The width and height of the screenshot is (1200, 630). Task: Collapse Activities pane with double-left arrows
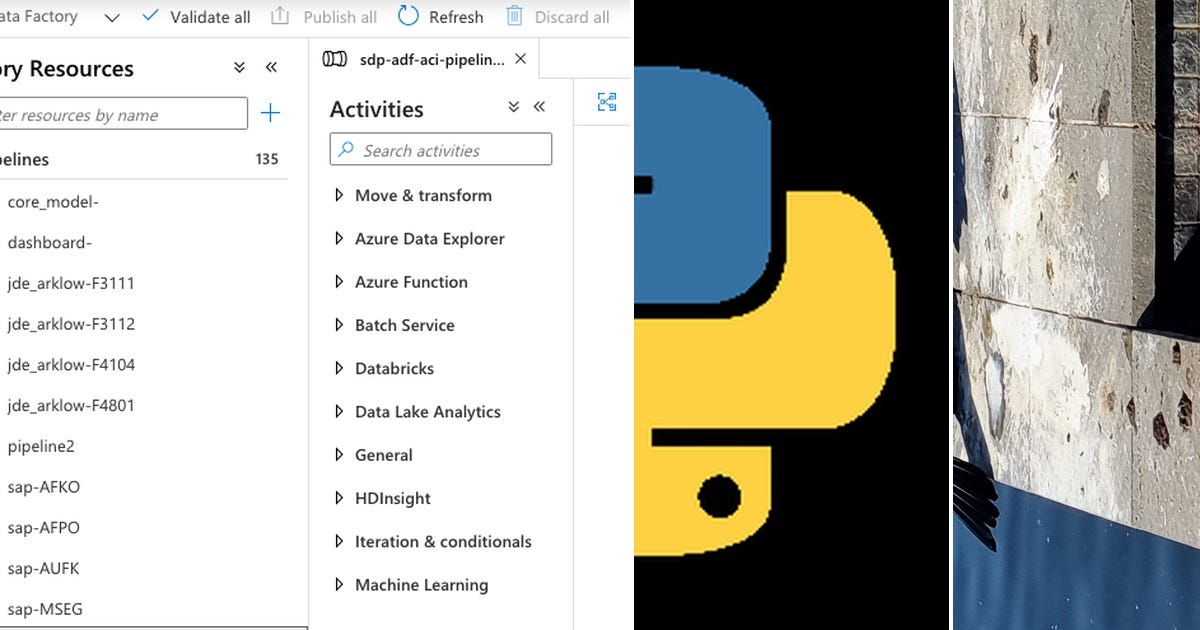[539, 107]
